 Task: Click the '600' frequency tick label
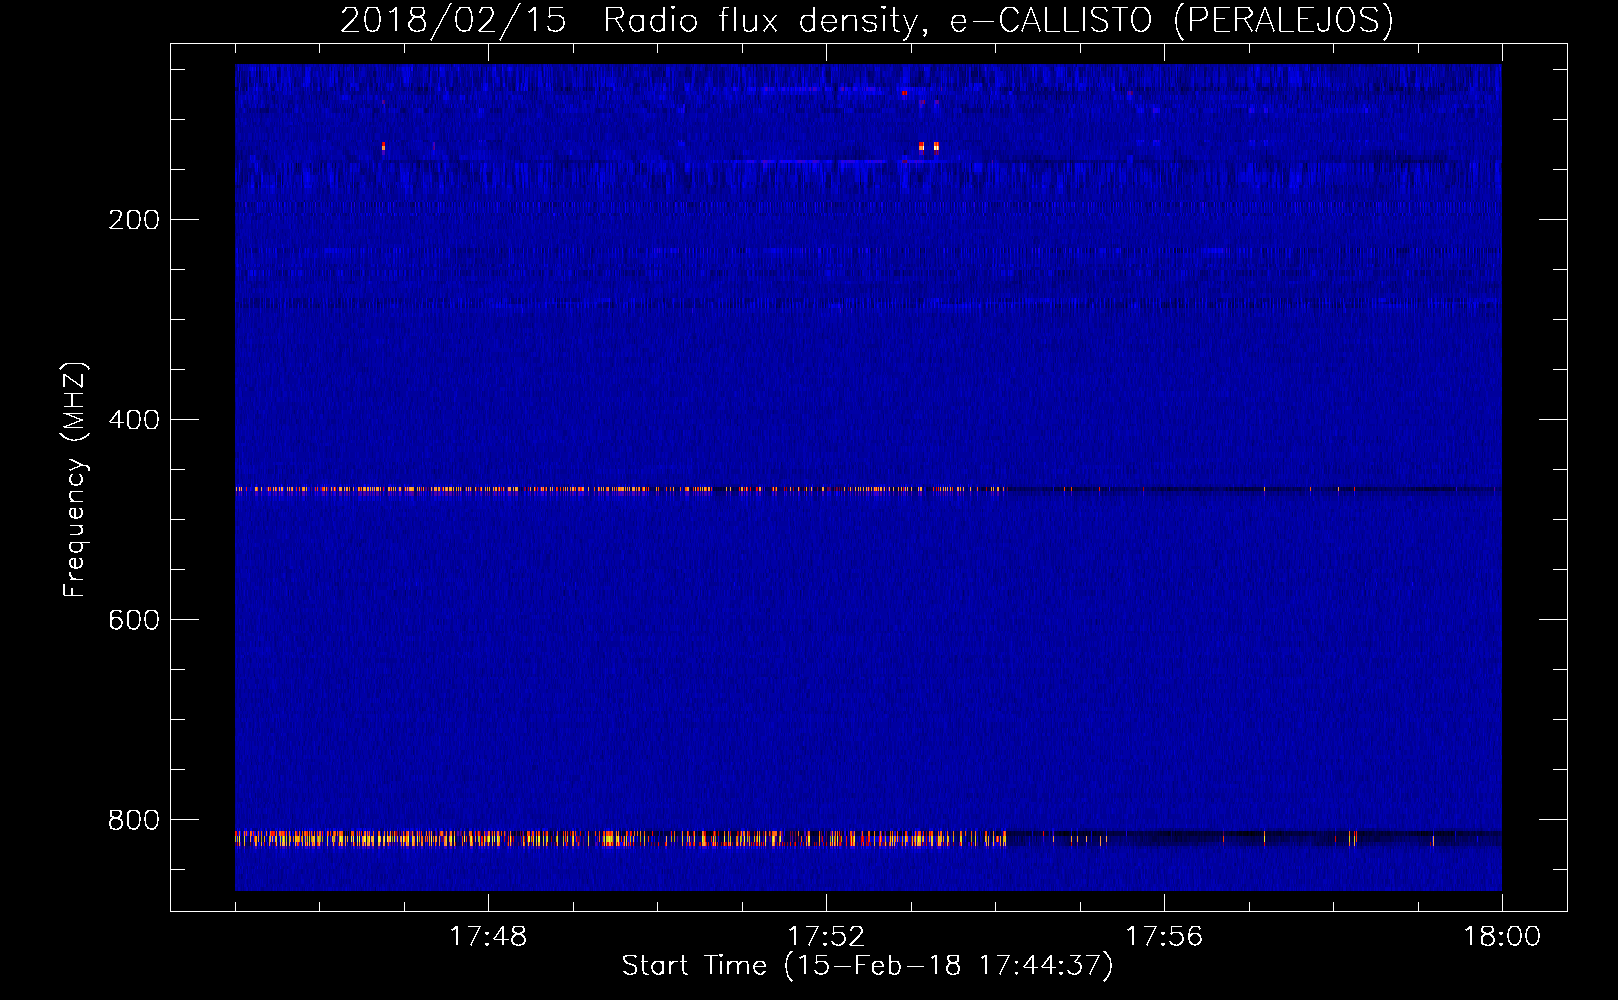(134, 620)
